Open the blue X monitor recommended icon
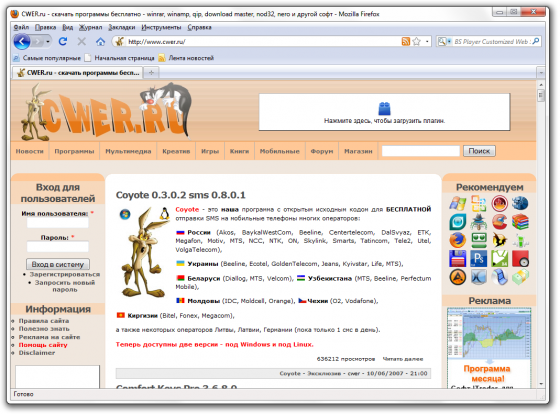 tap(479, 277)
